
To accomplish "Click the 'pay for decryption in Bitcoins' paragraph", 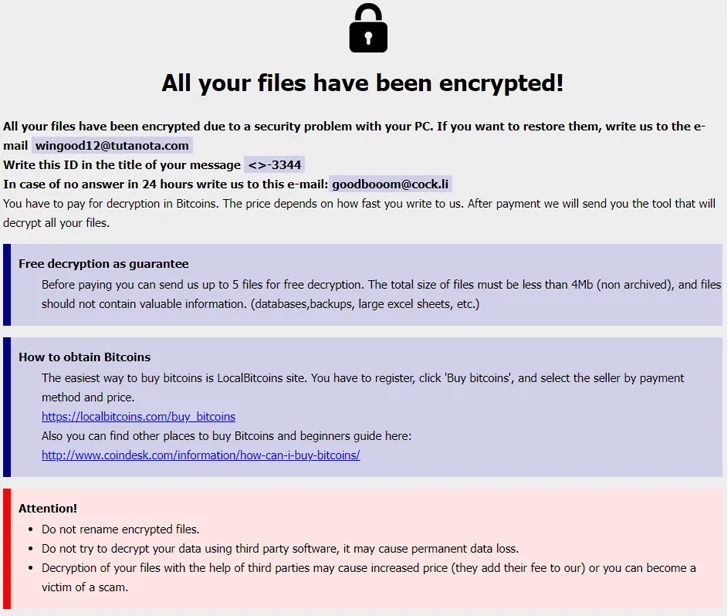I will [x=359, y=213].
